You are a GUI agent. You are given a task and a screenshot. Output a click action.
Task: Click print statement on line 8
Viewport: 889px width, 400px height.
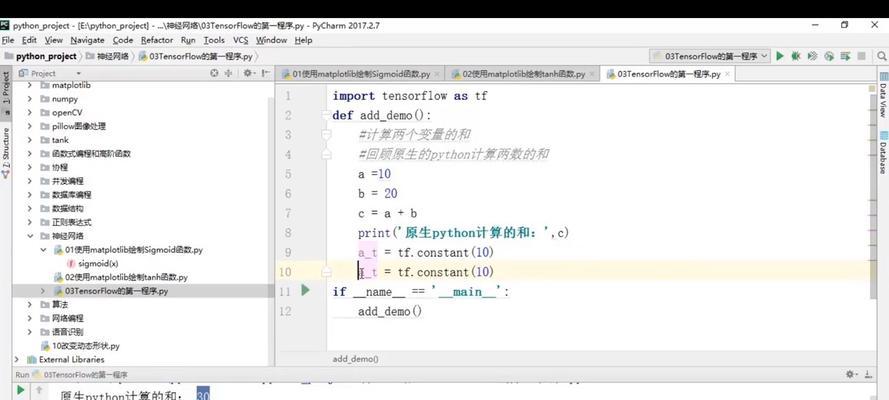click(x=463, y=233)
